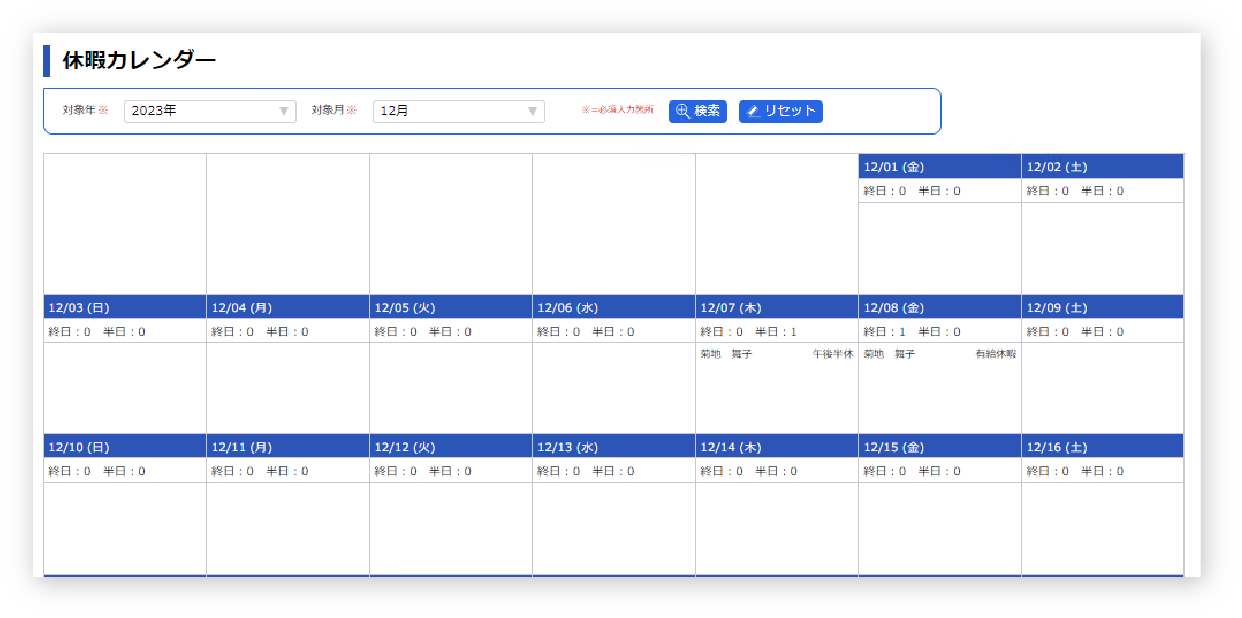Select the 12/02 (土) date header

pos(1102,167)
